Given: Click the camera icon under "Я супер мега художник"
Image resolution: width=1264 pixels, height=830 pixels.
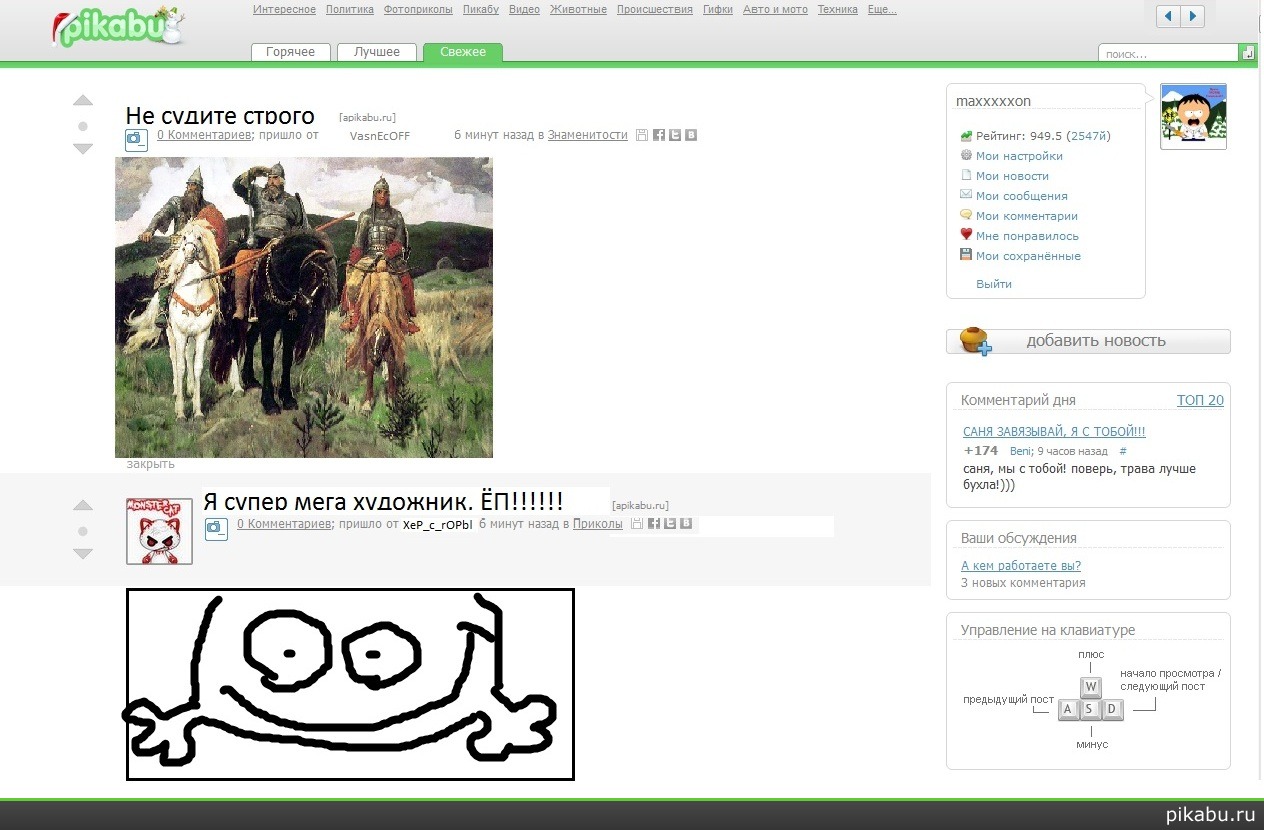Looking at the screenshot, I should 216,529.
